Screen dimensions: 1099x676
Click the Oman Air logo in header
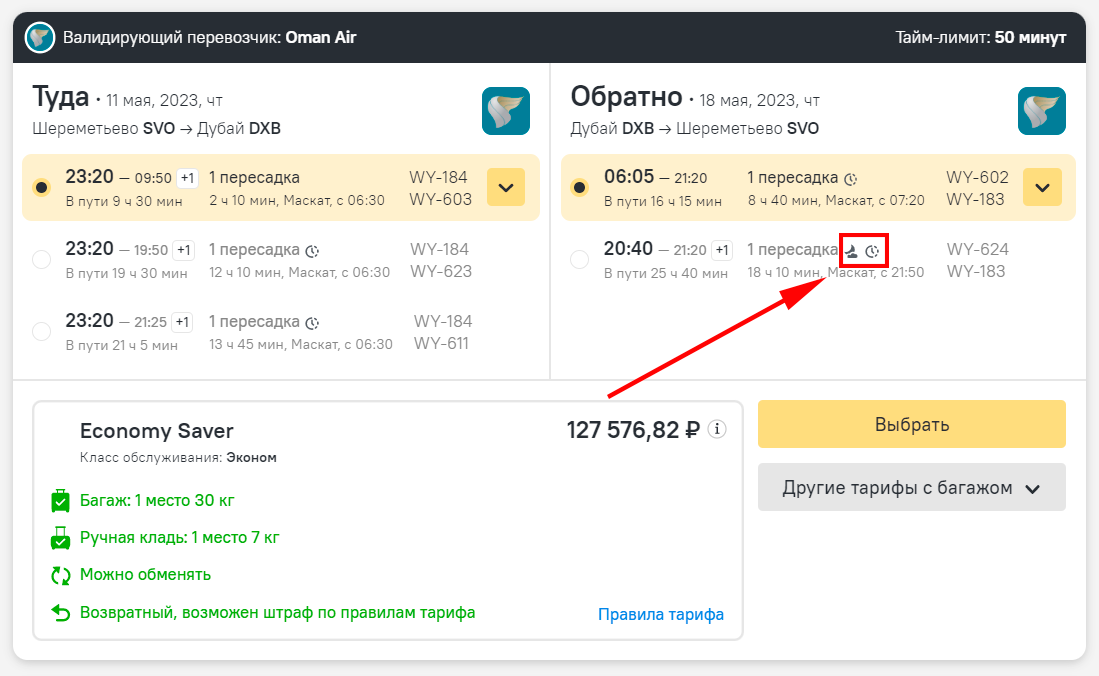click(40, 38)
